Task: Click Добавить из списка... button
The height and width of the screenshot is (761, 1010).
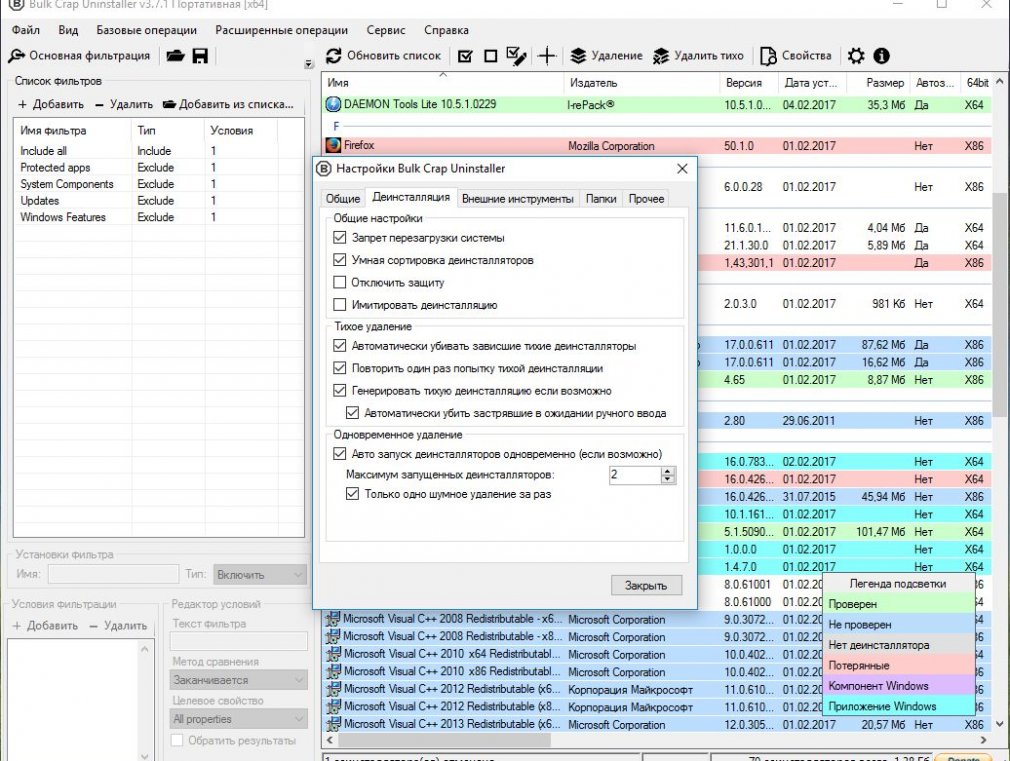Action: click(228, 104)
